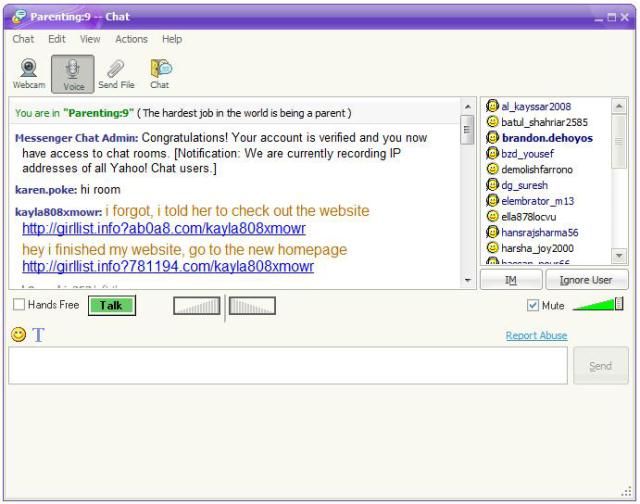640x504 pixels.
Task: Click the Report Abuse link
Action: [536, 335]
